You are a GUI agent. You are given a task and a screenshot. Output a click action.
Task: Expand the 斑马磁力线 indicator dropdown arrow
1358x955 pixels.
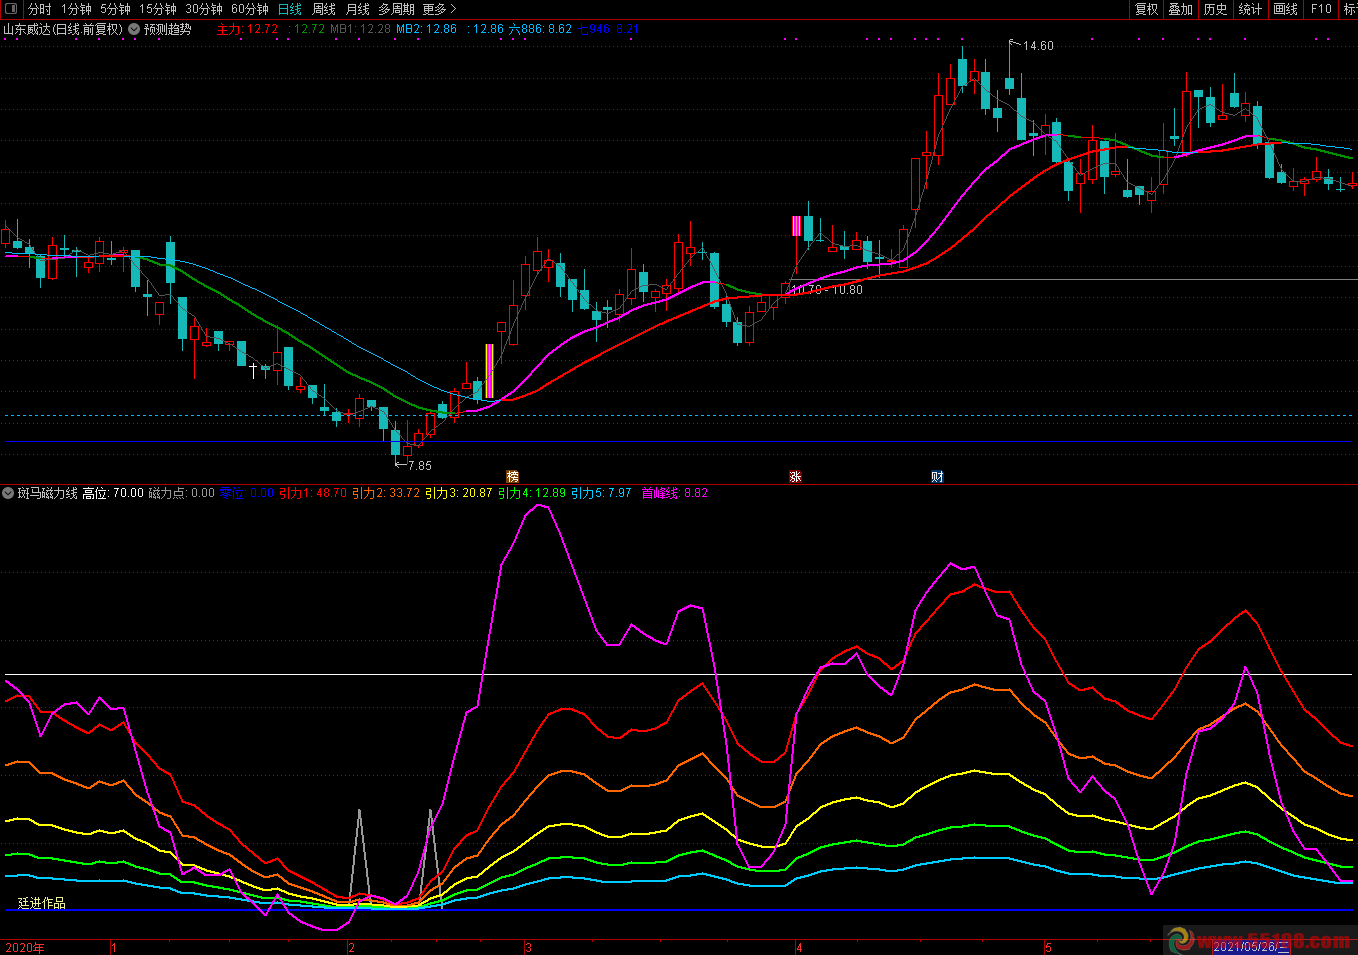9,493
